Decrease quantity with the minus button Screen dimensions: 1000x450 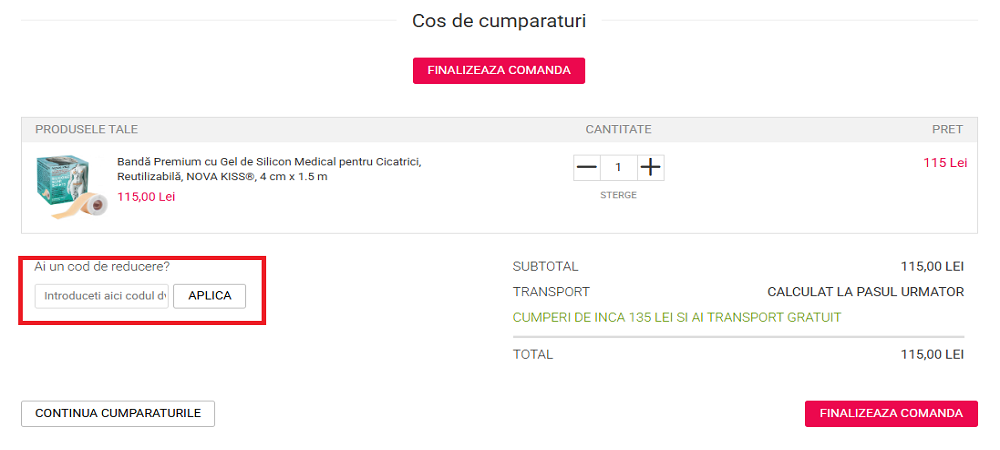click(x=587, y=167)
